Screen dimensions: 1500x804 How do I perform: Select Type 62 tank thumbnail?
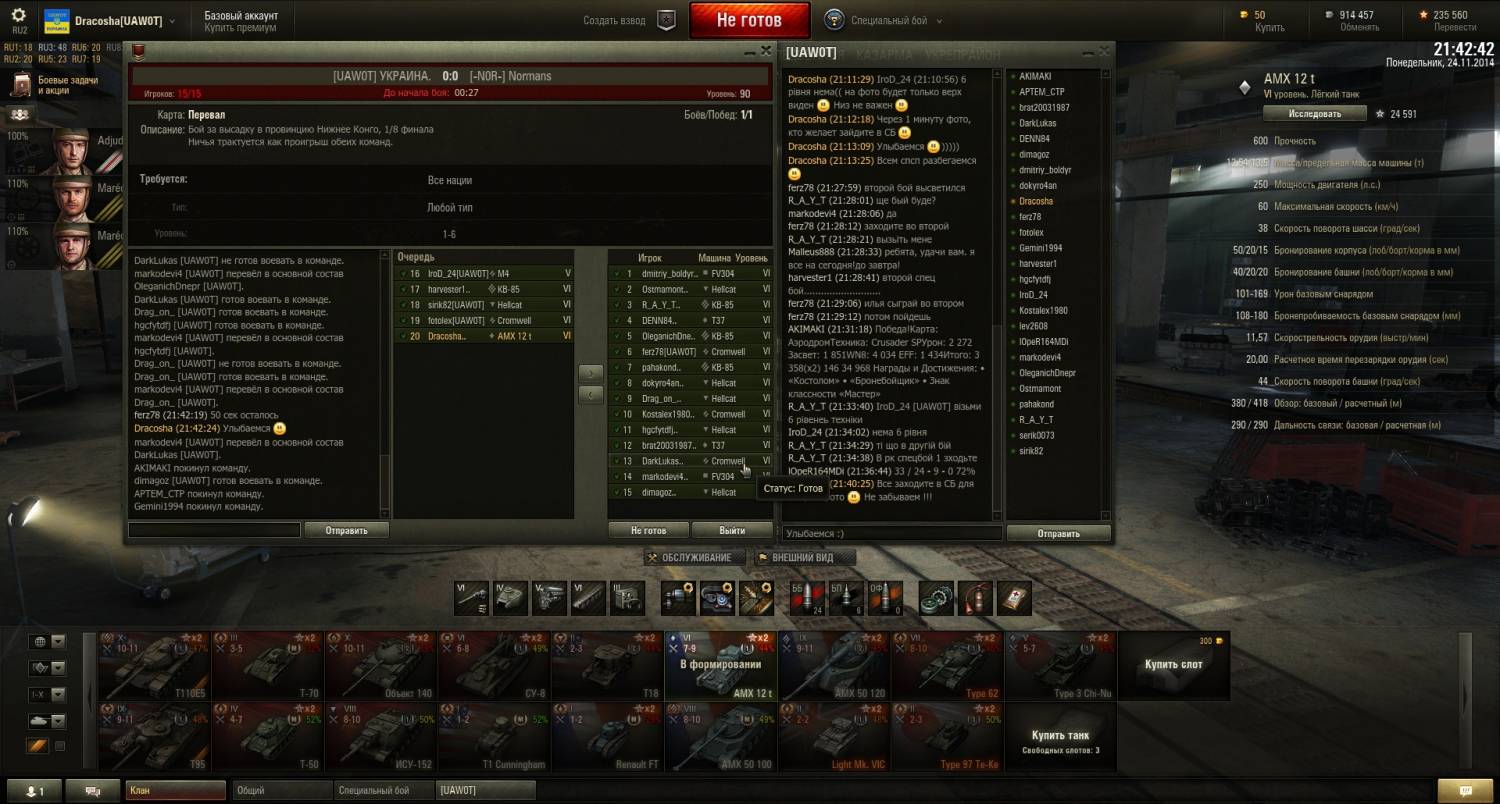[x=946, y=665]
